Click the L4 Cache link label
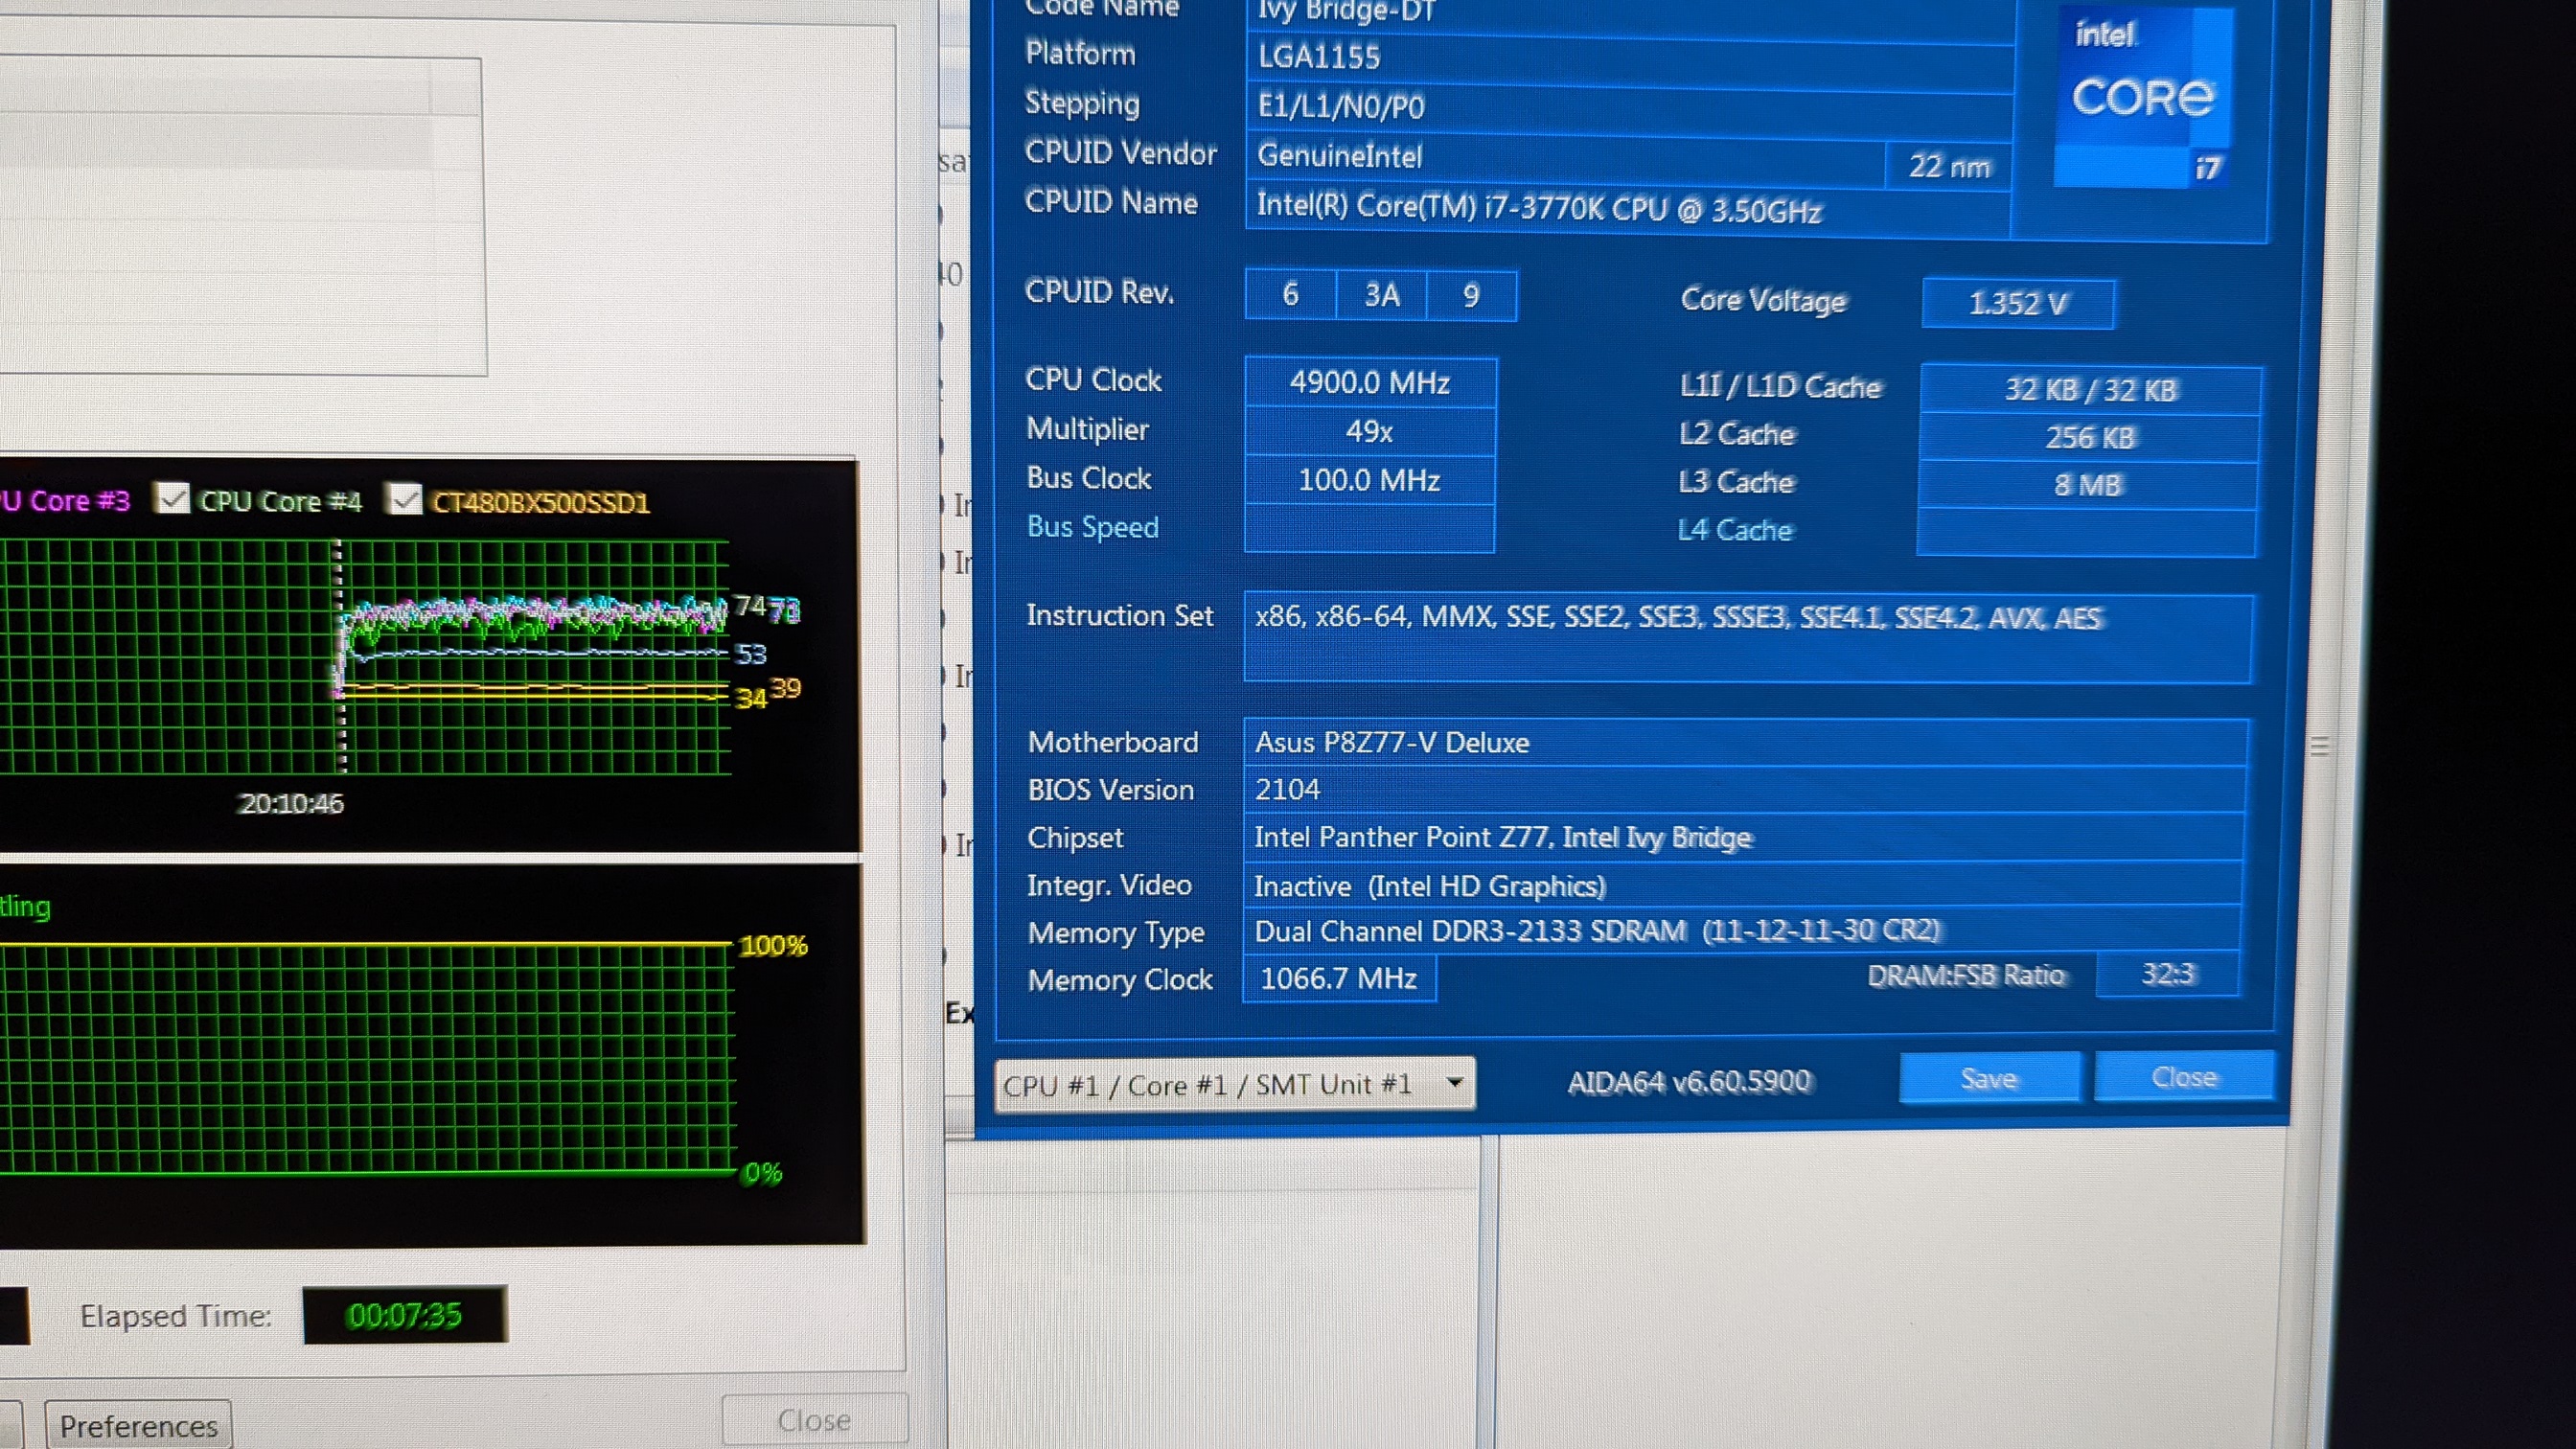2576x1449 pixels. click(1734, 530)
